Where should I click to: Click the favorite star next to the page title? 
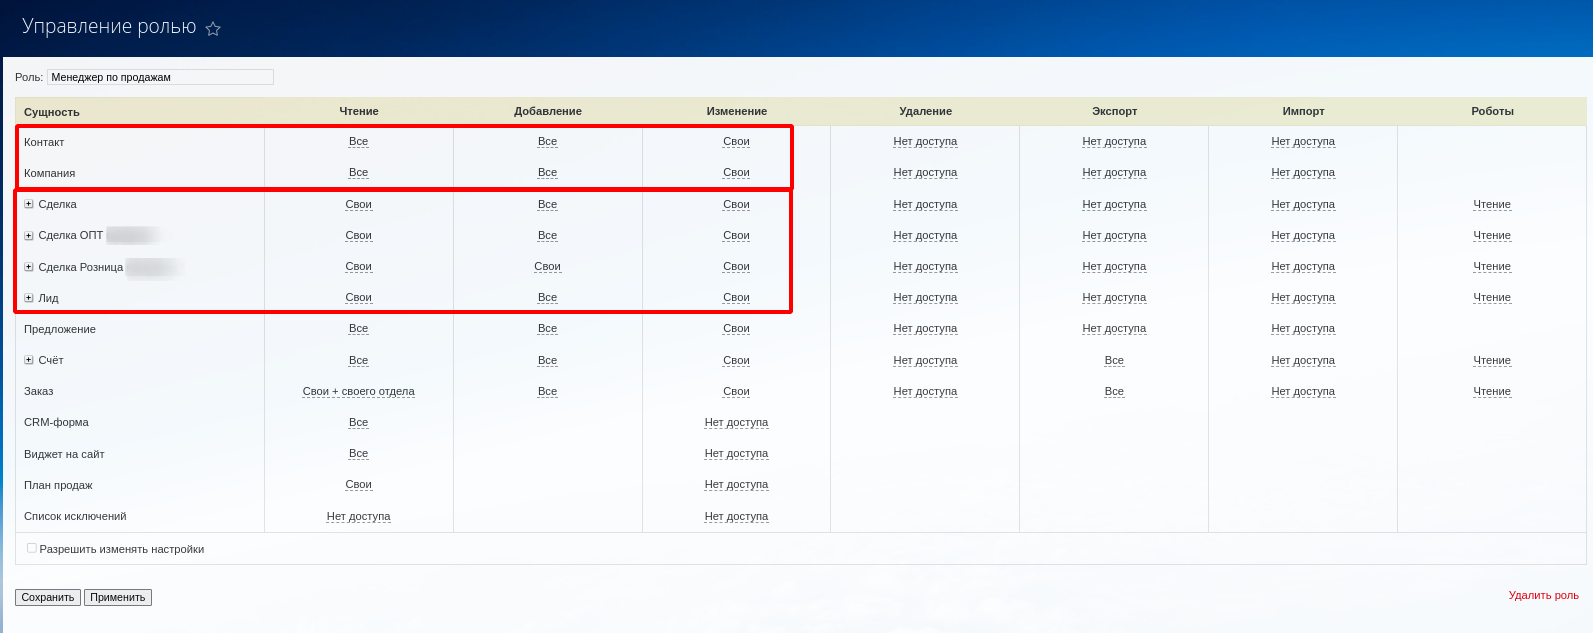click(213, 29)
